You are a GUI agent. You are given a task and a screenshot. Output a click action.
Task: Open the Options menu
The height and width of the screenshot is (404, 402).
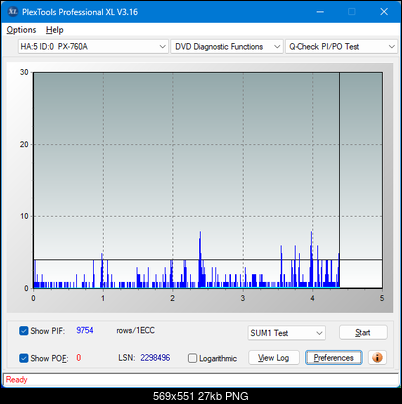point(21,30)
